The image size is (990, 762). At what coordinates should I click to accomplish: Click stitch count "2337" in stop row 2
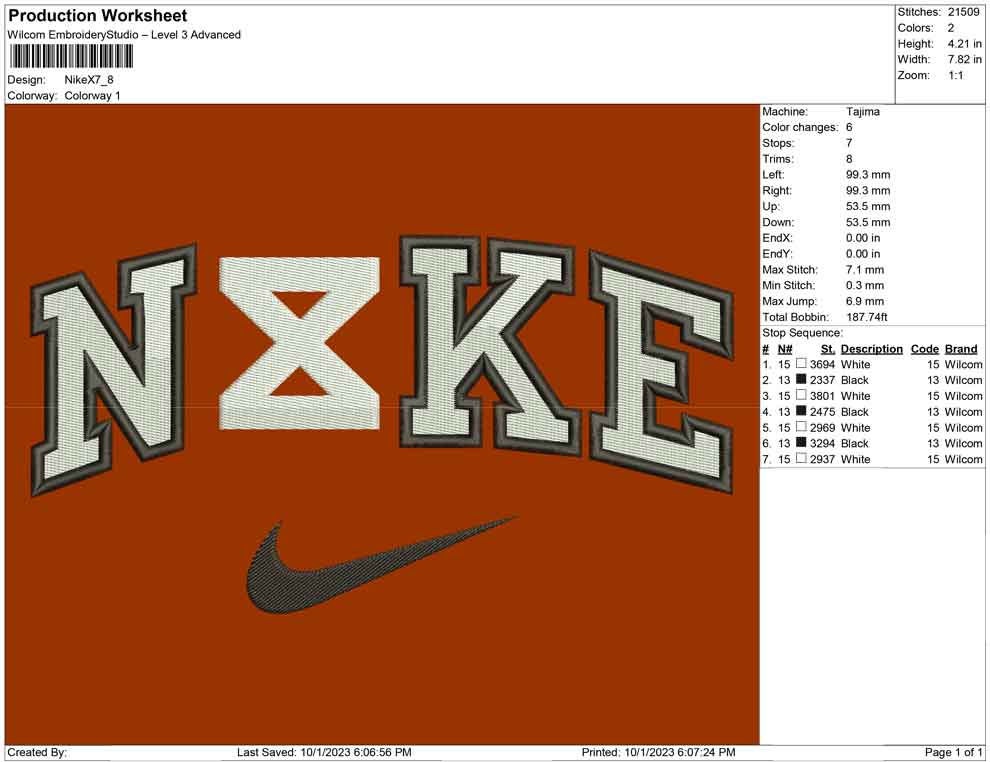click(x=822, y=380)
